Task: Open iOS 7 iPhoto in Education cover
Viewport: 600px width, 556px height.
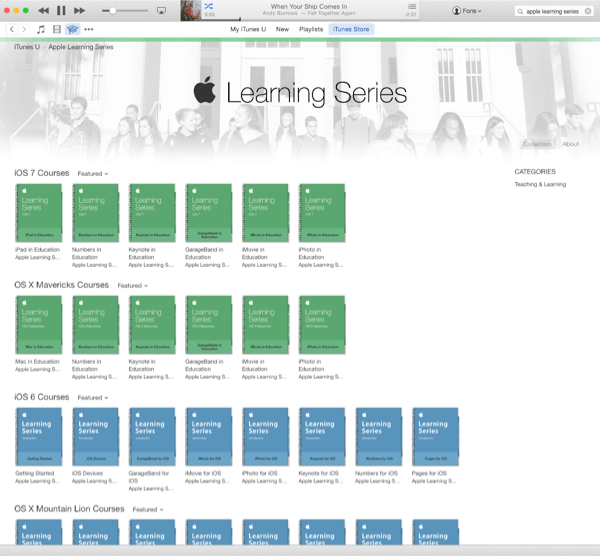Action: [322, 213]
